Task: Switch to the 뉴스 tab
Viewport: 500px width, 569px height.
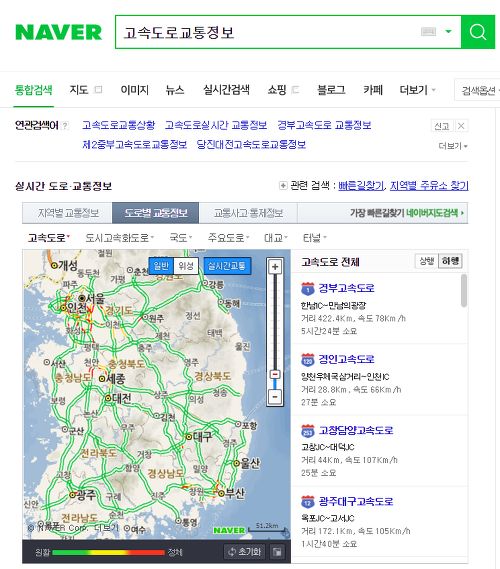Action: pos(175,90)
